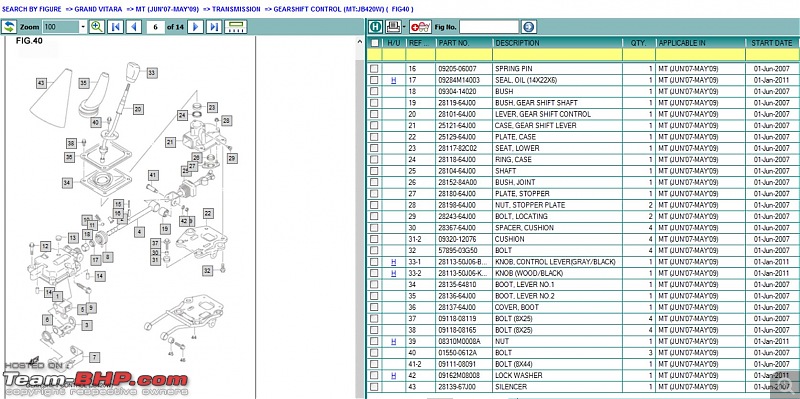Screen dimensions: 800x399
Task: Tick checkbox for SPRING PIN row
Action: [x=374, y=68]
